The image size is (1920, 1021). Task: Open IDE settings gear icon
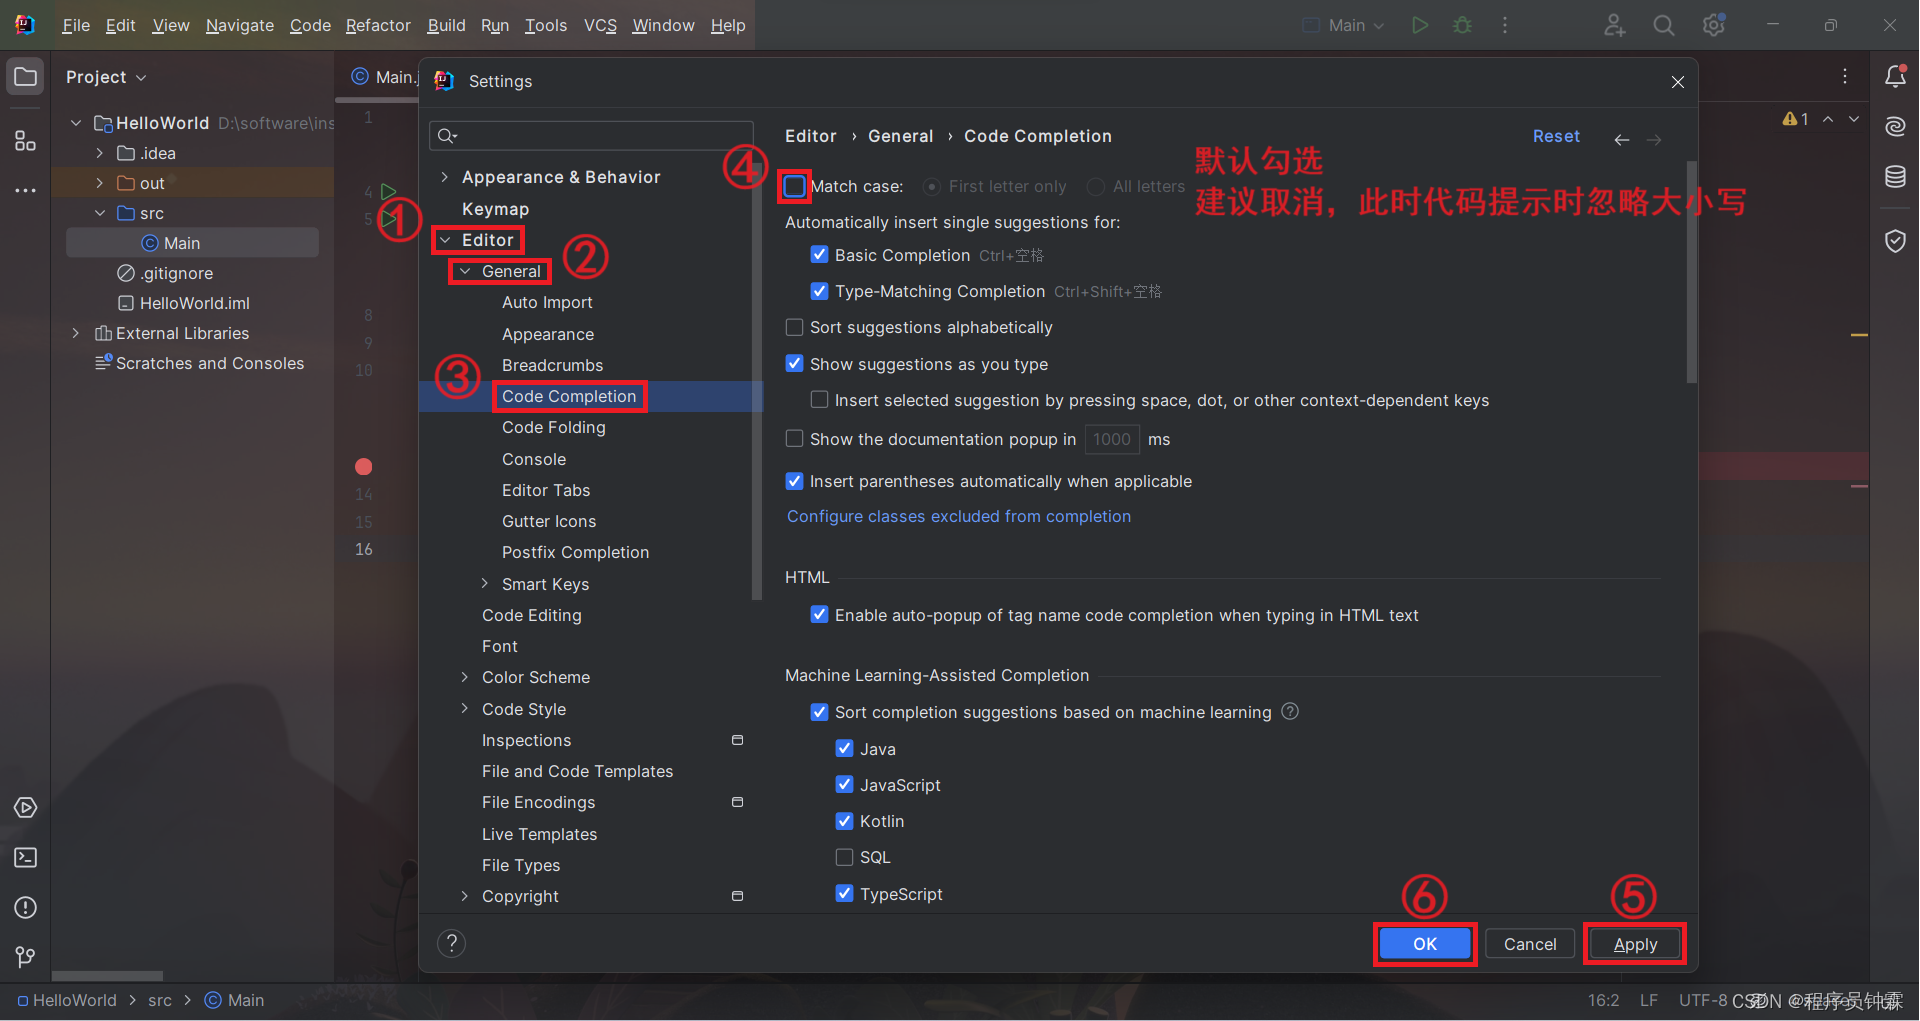click(x=1714, y=25)
